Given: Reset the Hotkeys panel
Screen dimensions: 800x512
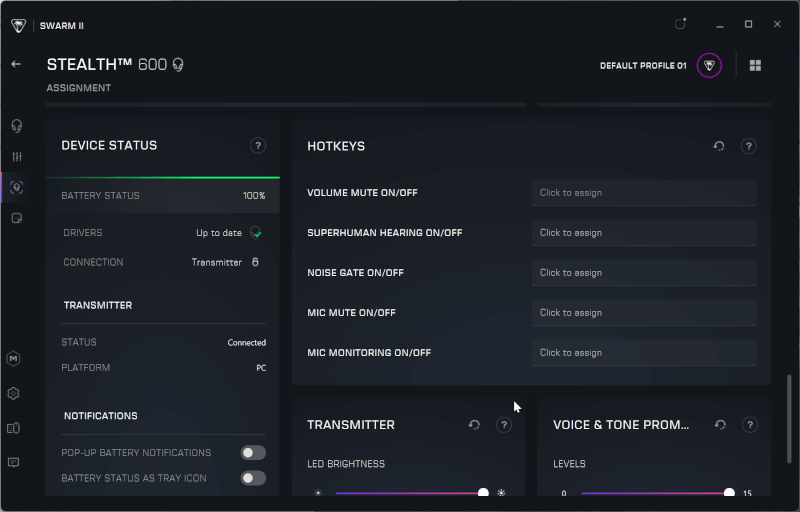Looking at the screenshot, I should coord(719,146).
